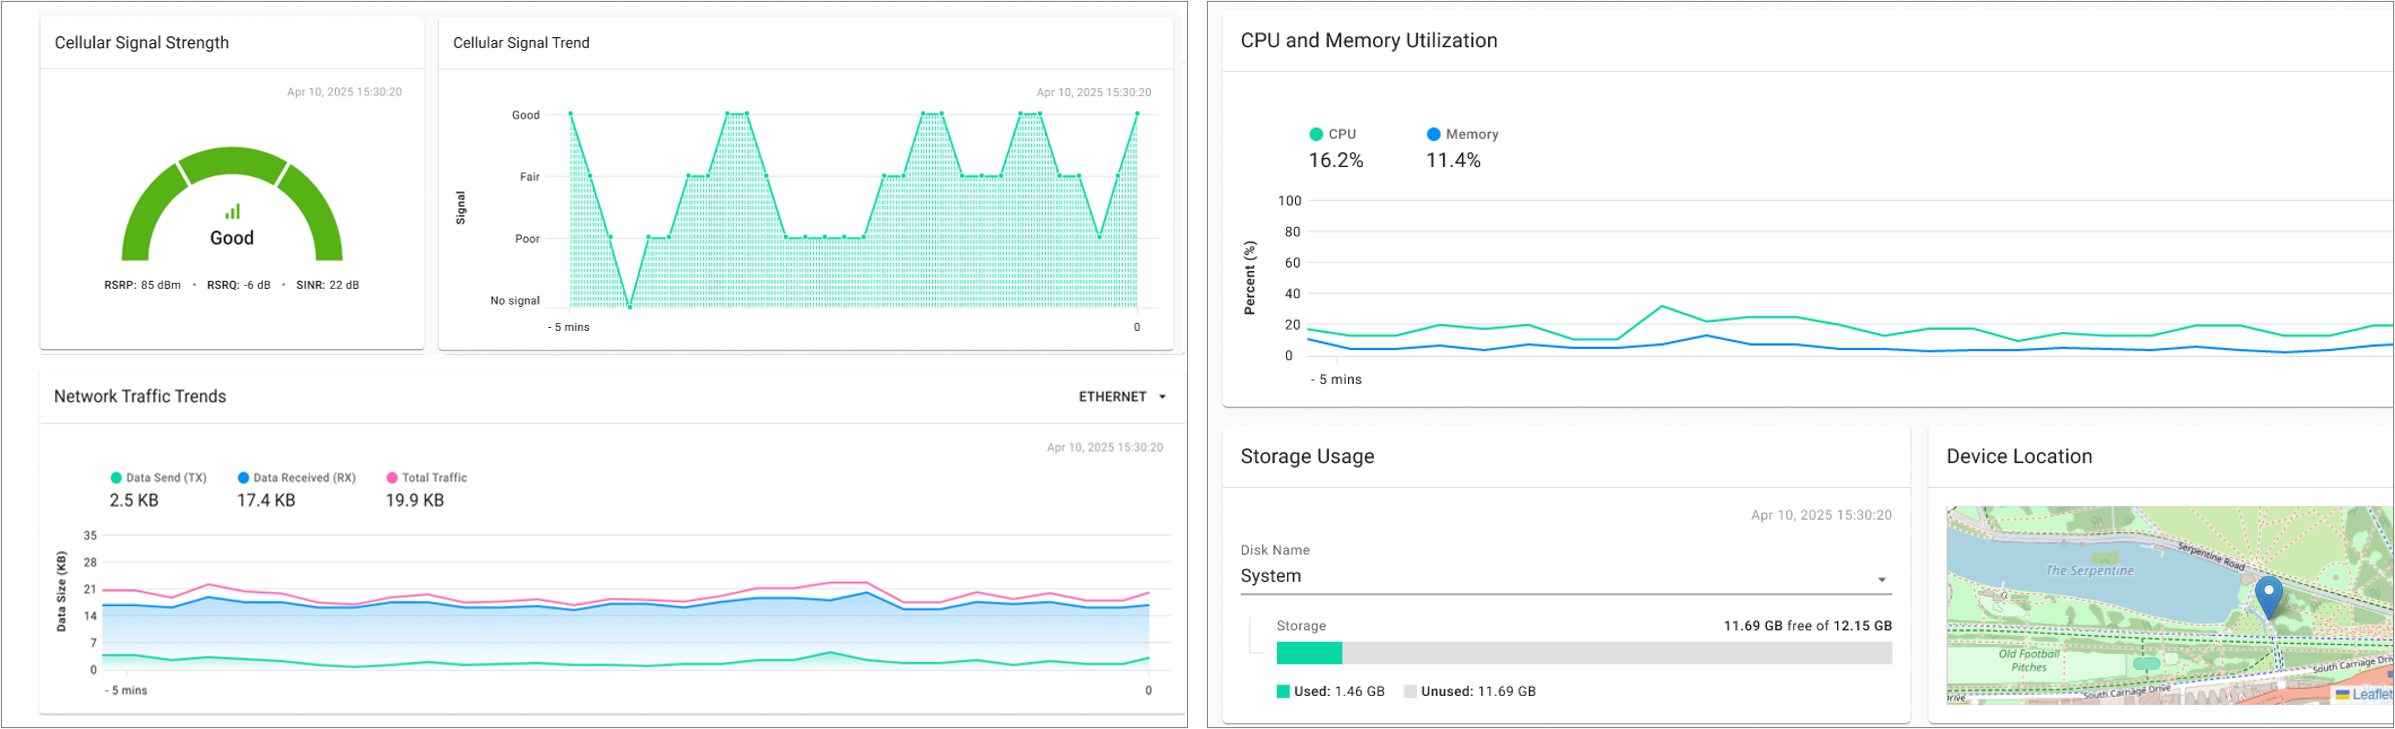Screen dimensions: 2395x729
Task: Click the Total Traffic pink legend dot
Action: (x=392, y=478)
